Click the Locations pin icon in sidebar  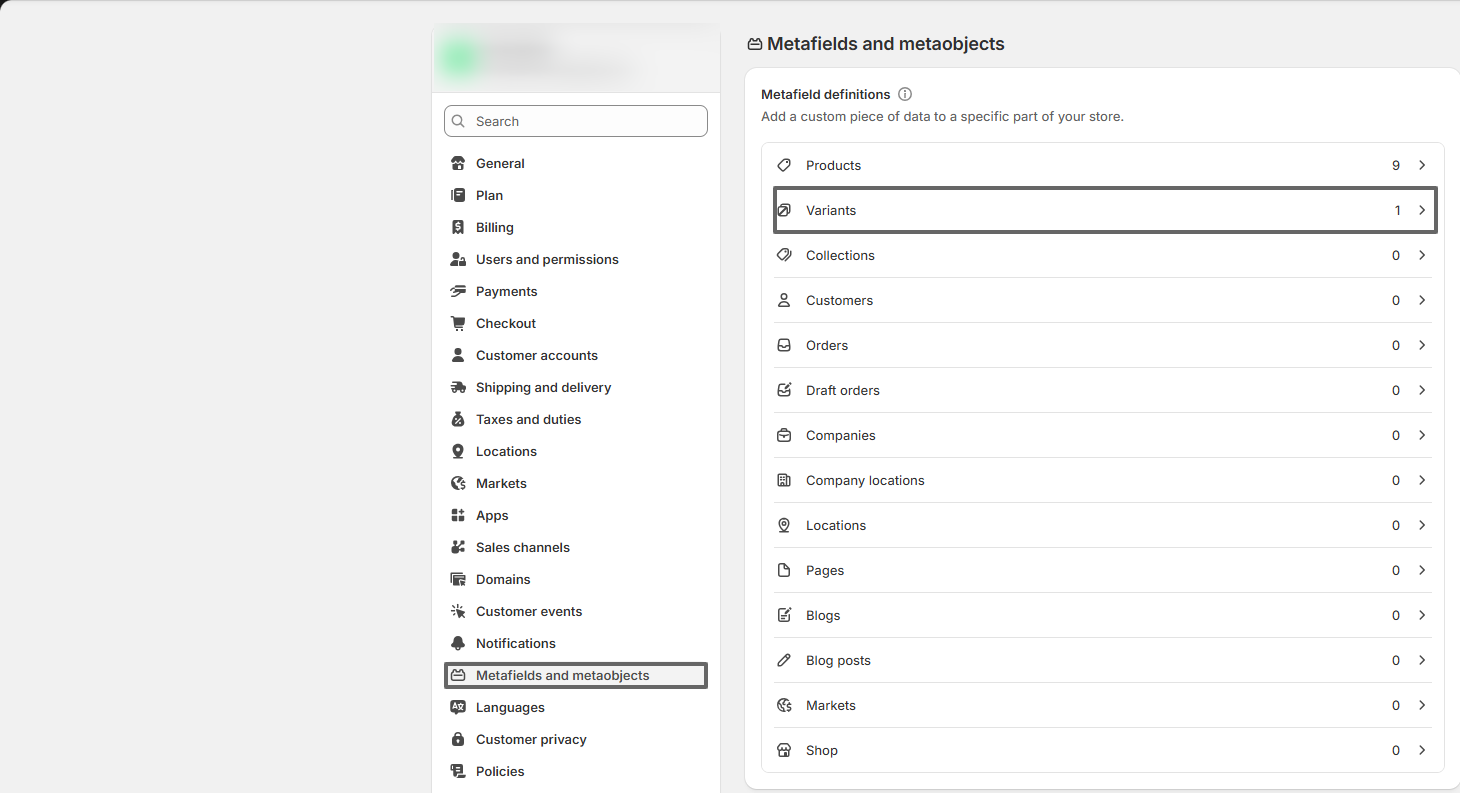pos(458,452)
